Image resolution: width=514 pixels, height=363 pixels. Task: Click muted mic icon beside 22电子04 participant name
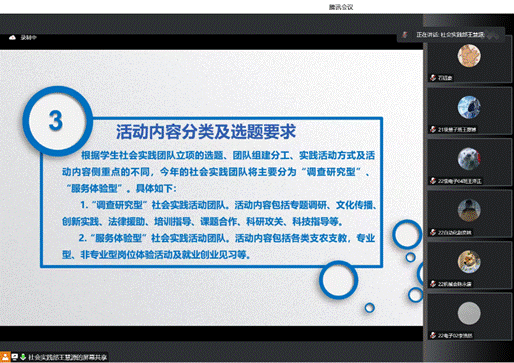(433, 181)
